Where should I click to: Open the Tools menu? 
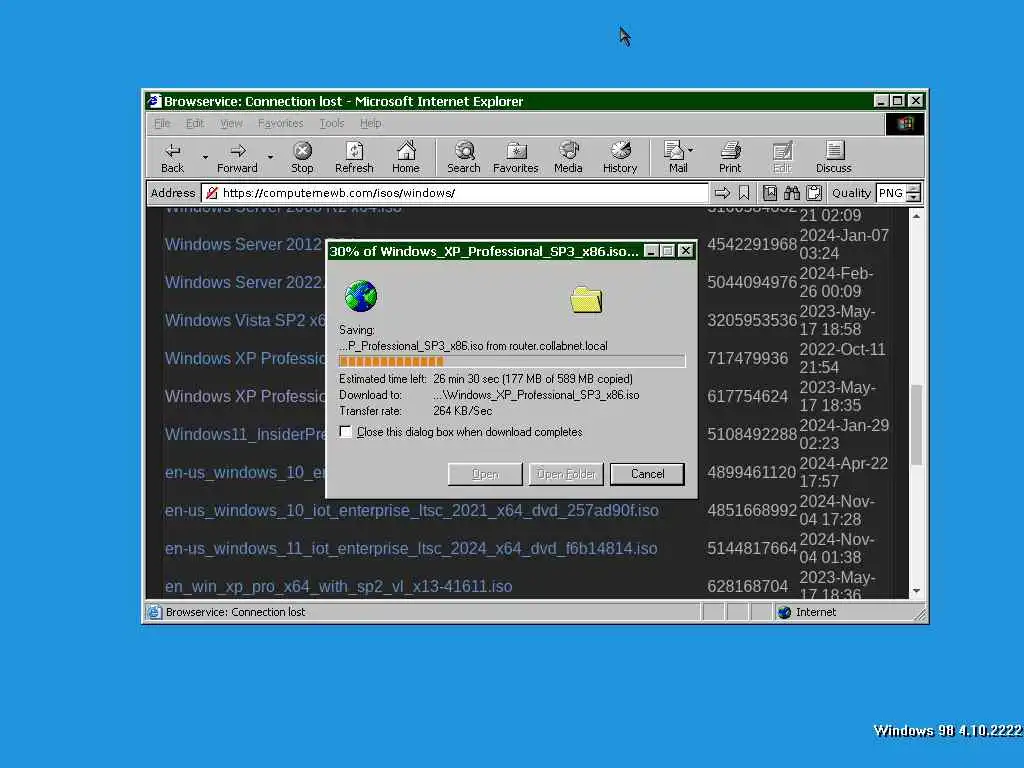332,123
